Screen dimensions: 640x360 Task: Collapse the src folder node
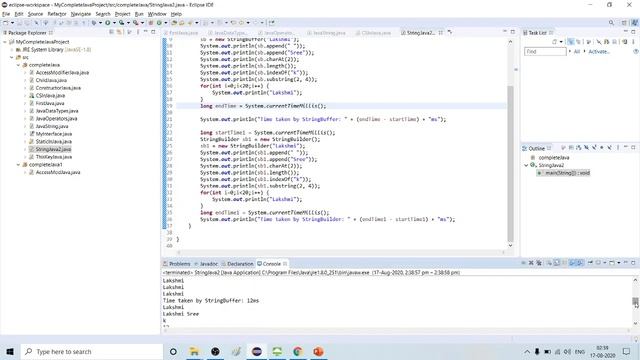tap(12, 57)
